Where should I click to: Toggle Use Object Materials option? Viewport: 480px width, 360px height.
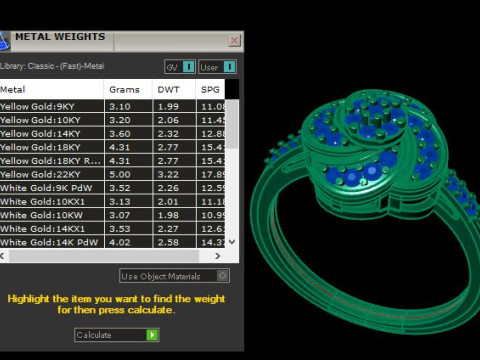[x=174, y=276]
